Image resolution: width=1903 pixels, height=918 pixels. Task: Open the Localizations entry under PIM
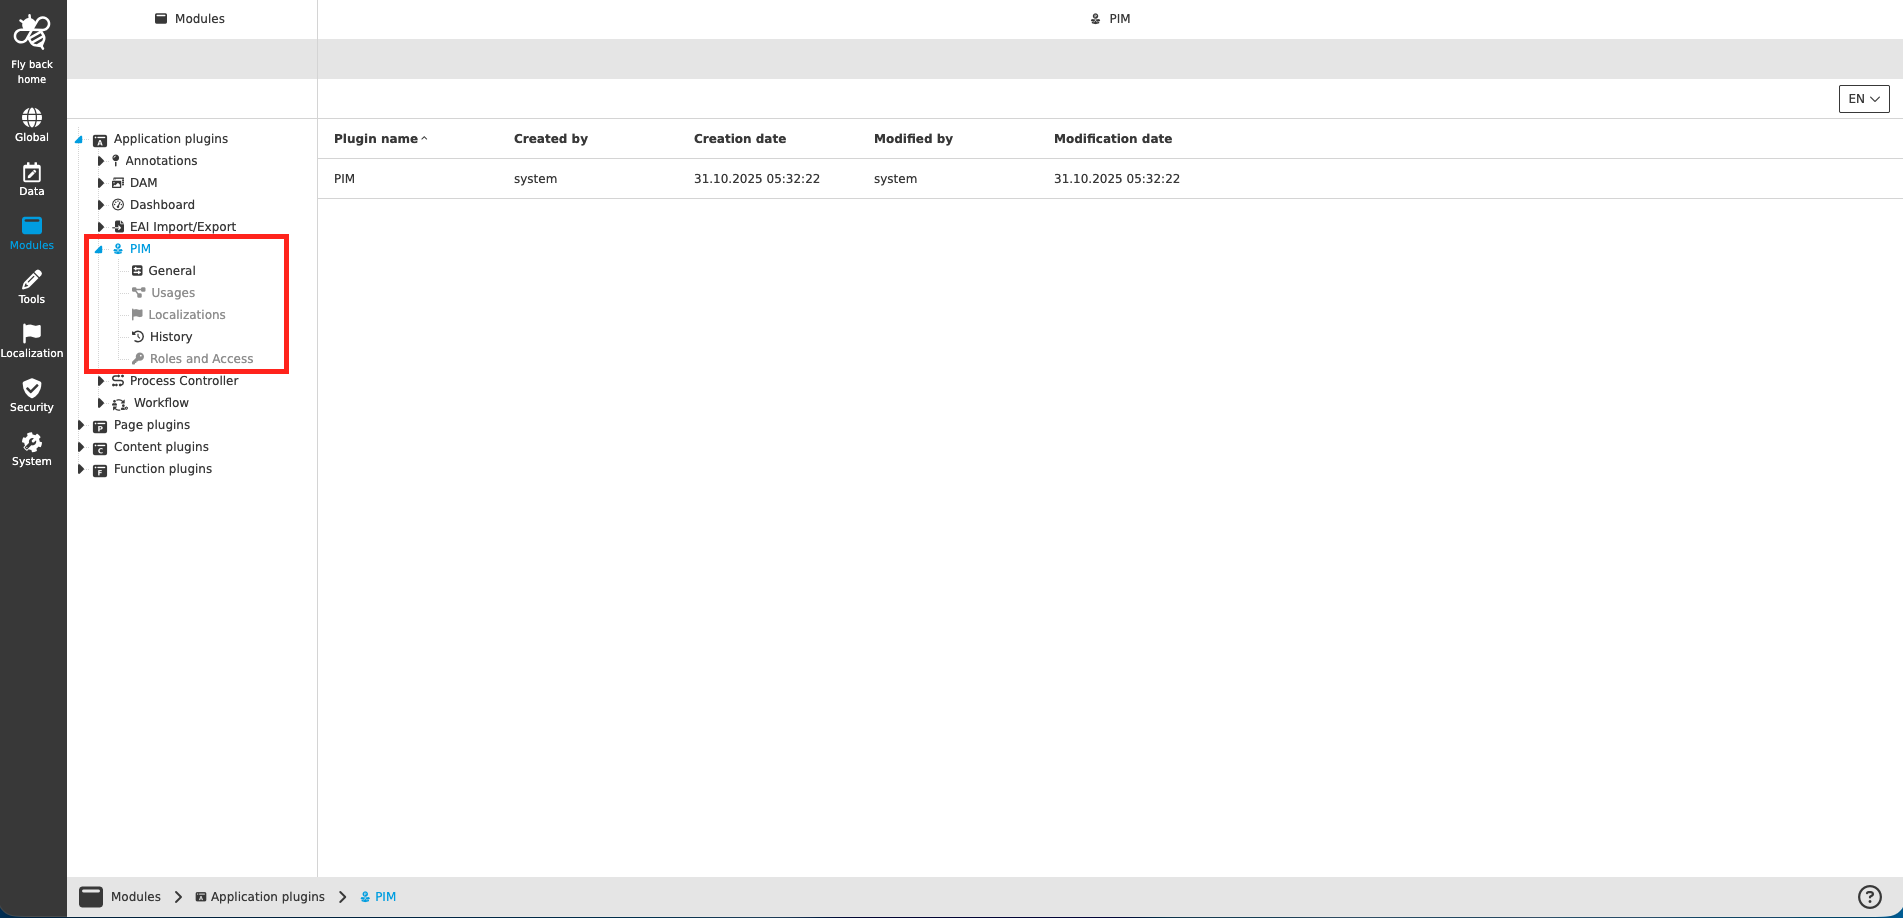pos(186,314)
